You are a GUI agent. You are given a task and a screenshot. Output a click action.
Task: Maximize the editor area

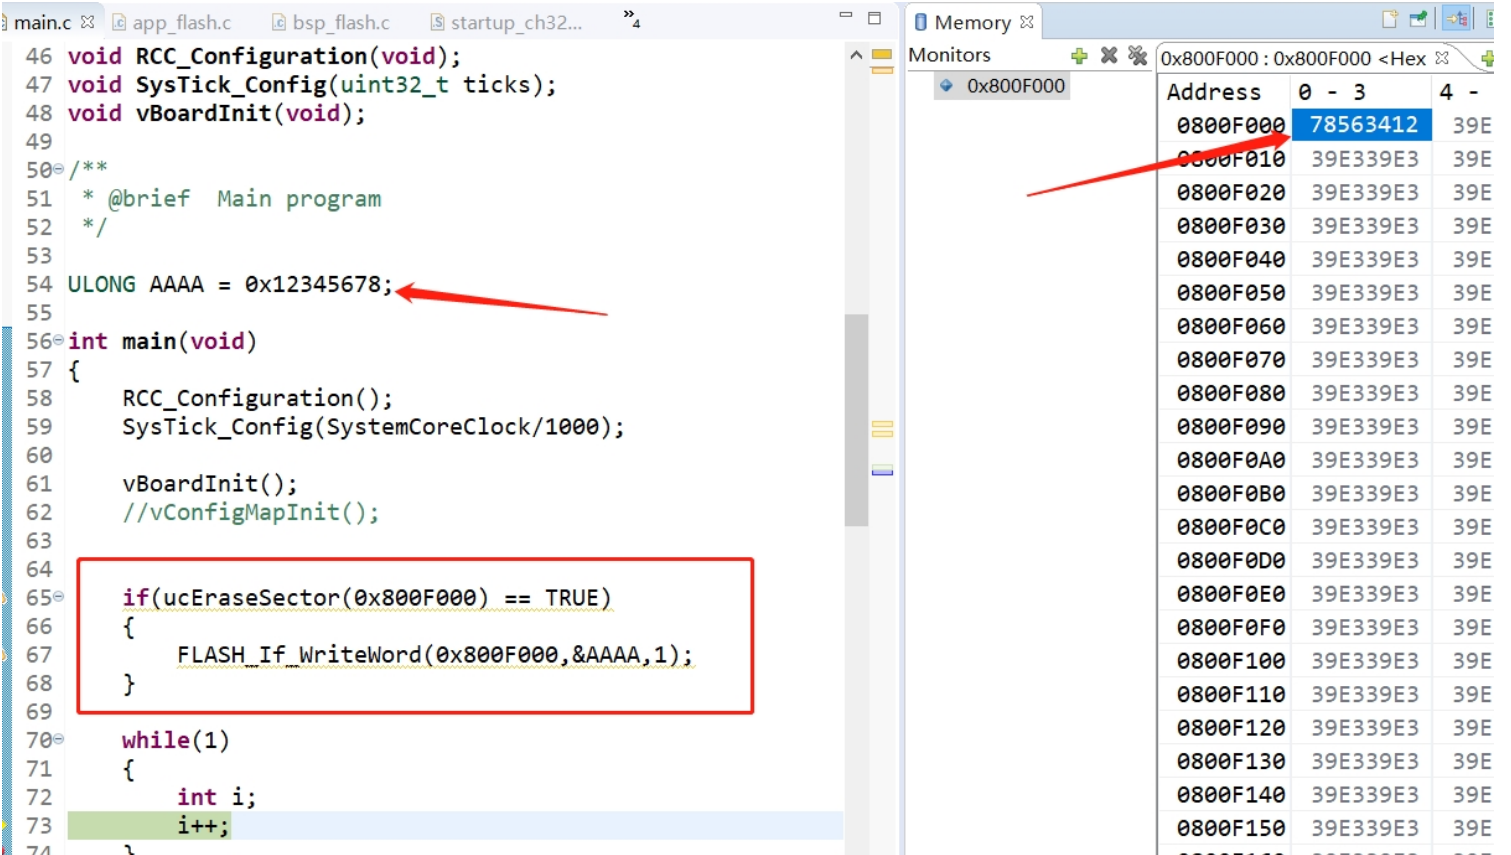coord(874,18)
